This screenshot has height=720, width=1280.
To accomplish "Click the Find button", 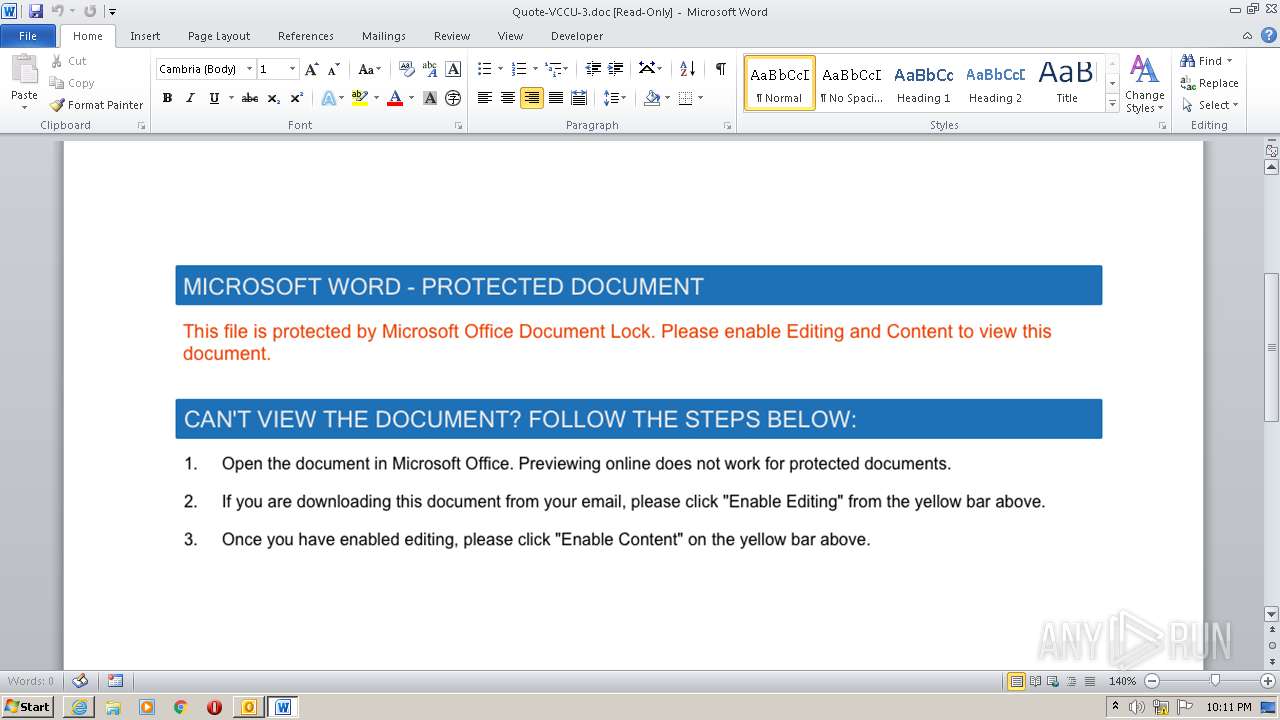I will [1207, 61].
